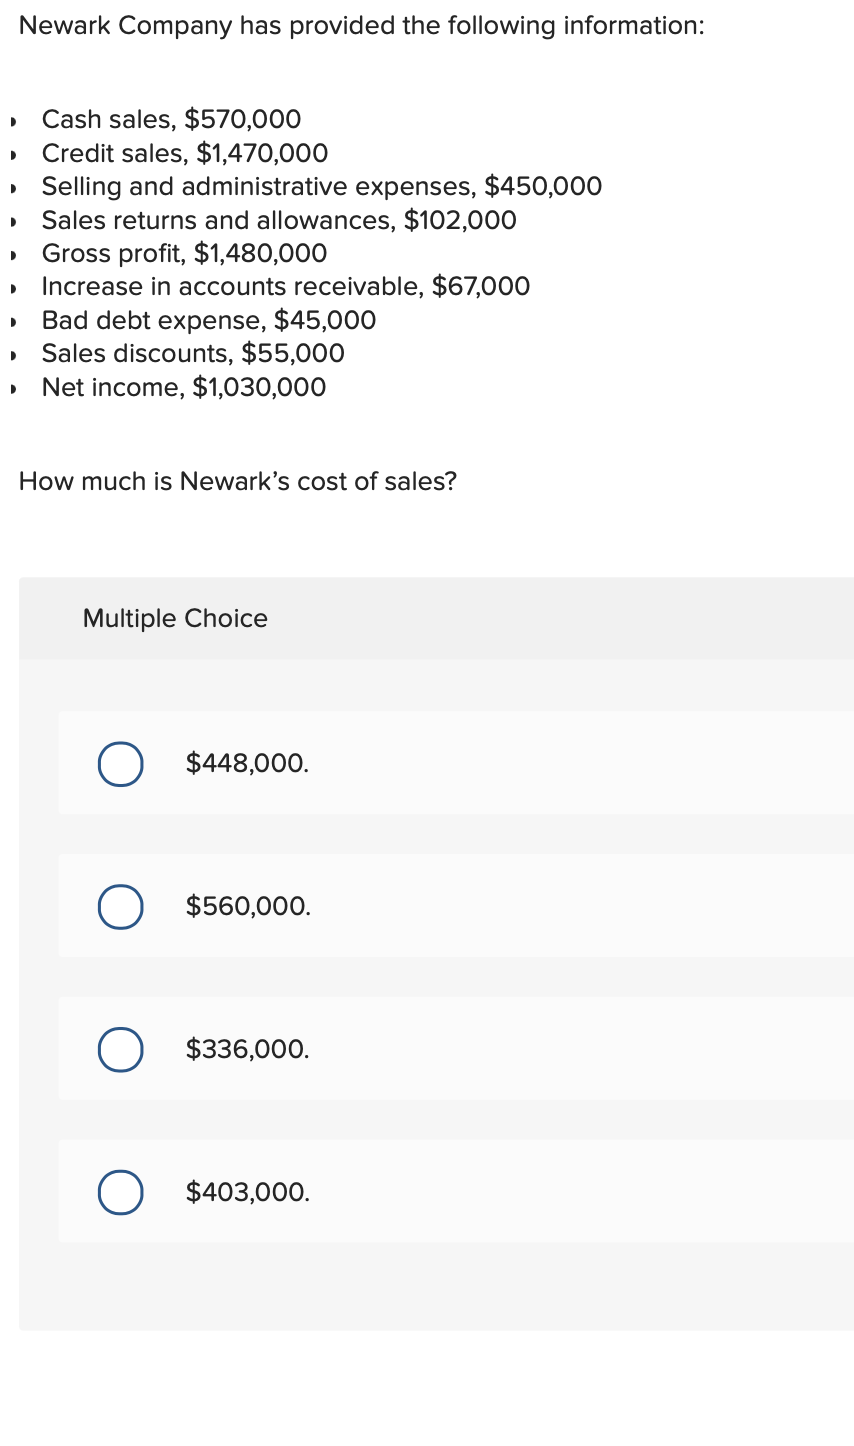The height and width of the screenshot is (1446, 854).
Task: Pick the $336,000 answer circle
Action: coord(120,1050)
